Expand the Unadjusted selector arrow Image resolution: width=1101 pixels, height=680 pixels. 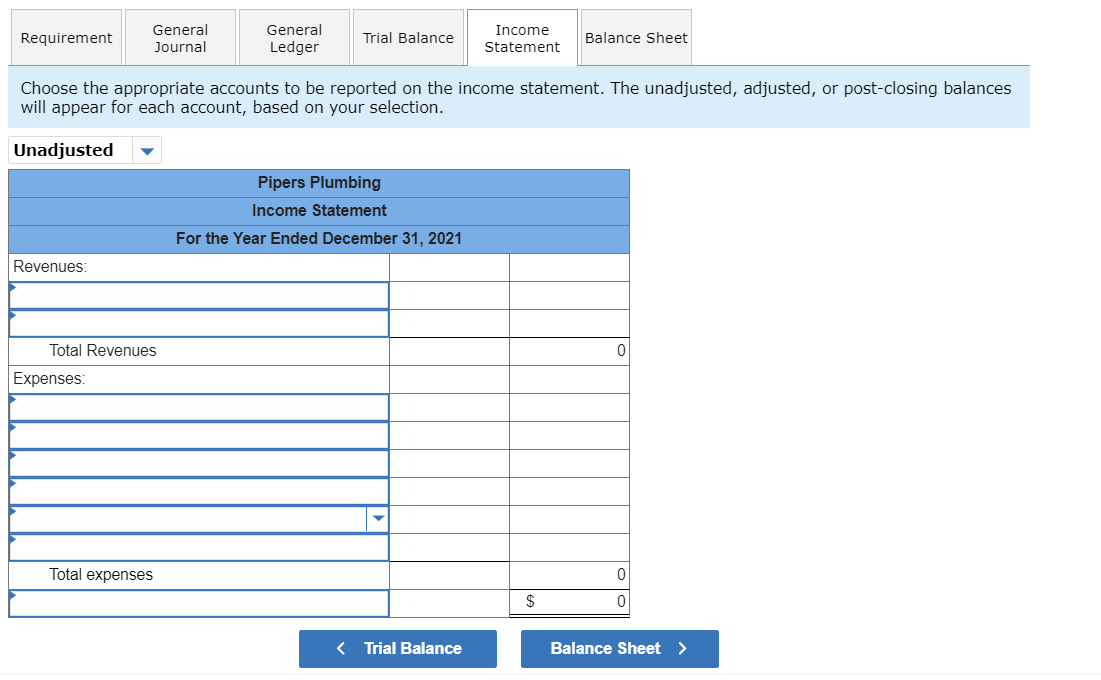146,150
